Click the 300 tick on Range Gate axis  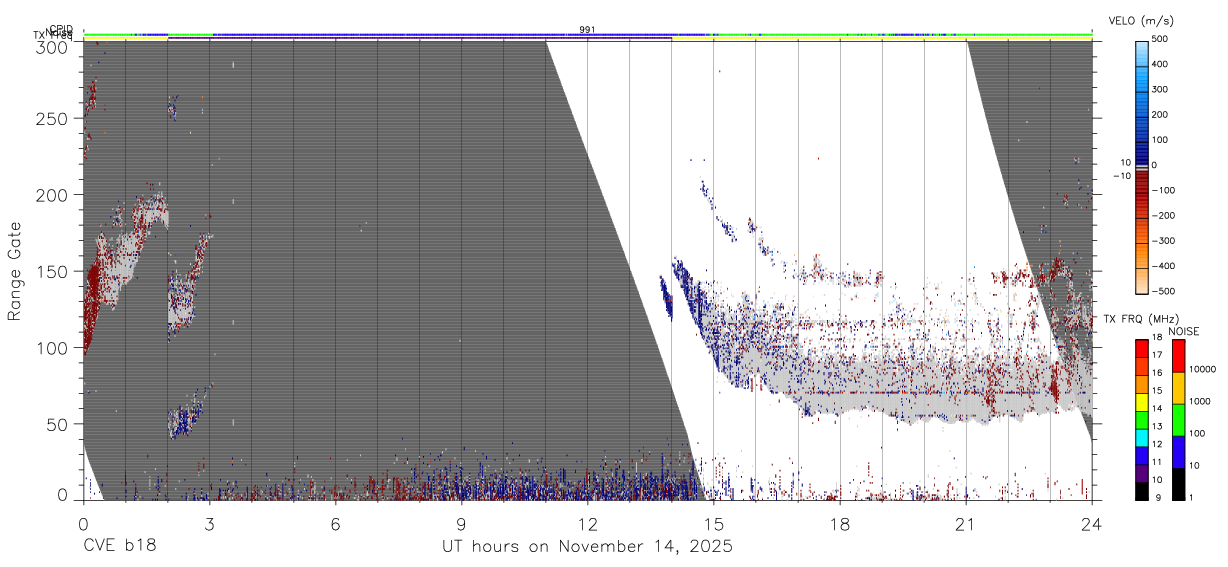(x=52, y=46)
